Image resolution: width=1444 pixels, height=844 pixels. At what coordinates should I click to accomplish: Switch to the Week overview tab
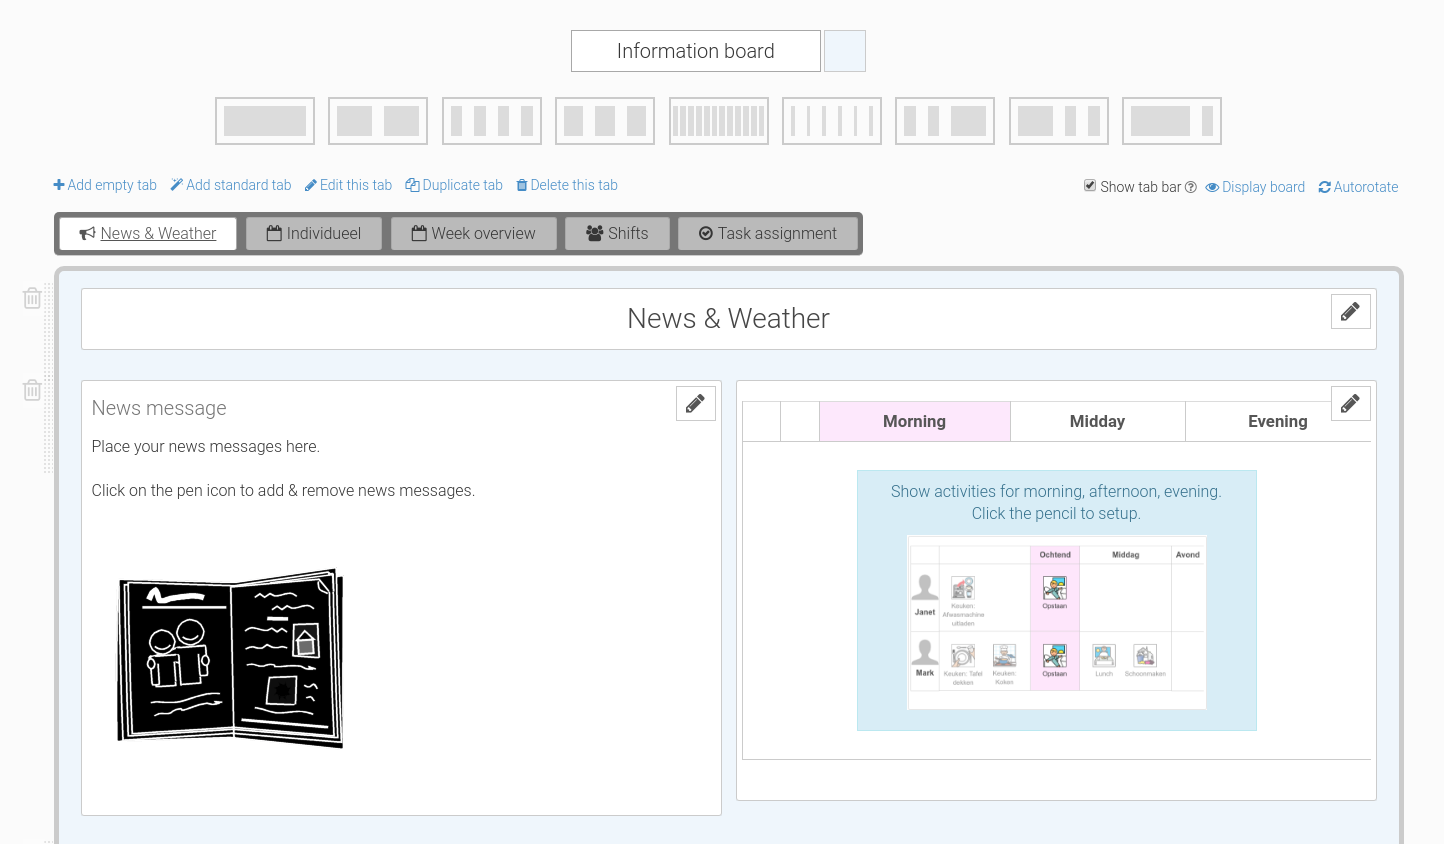473,233
